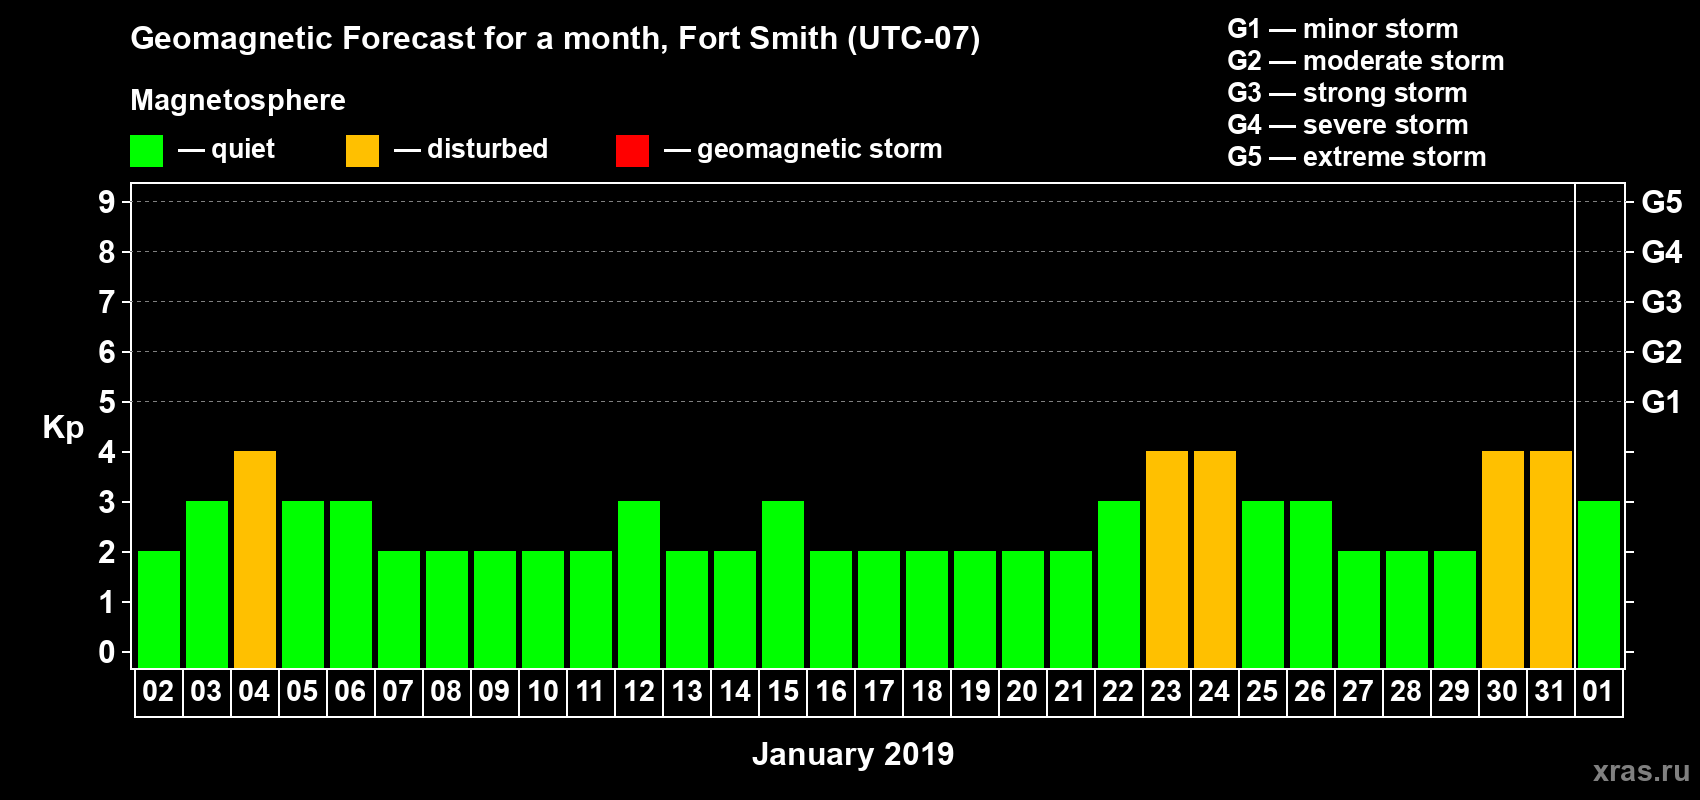1700x800 pixels.
Task: Click the 'G5 — extreme storm' legend line
Action: 1357,157
